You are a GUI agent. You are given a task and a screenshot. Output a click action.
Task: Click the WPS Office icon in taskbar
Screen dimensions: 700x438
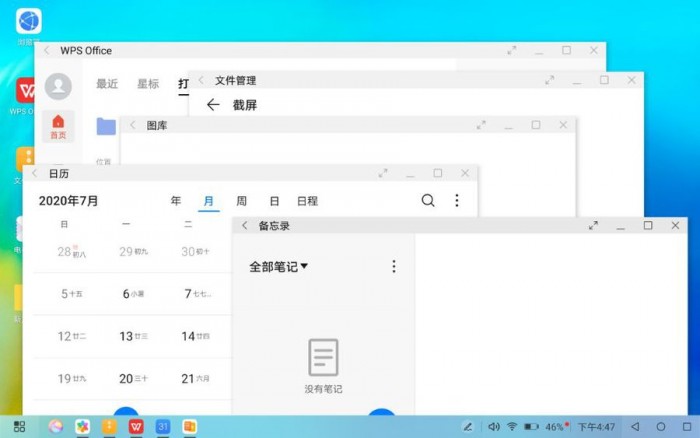[135, 427]
